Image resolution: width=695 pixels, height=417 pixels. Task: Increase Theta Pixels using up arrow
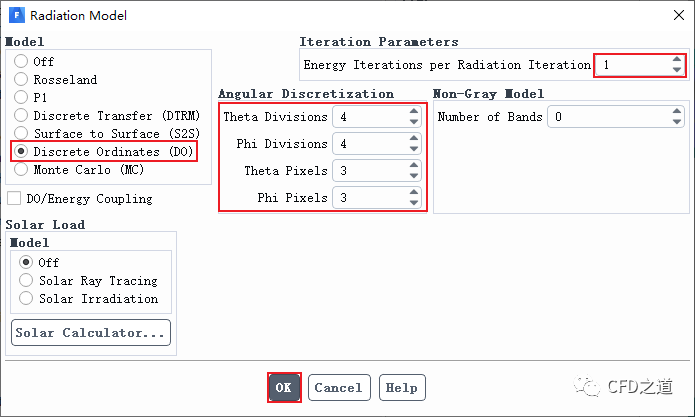pos(414,166)
